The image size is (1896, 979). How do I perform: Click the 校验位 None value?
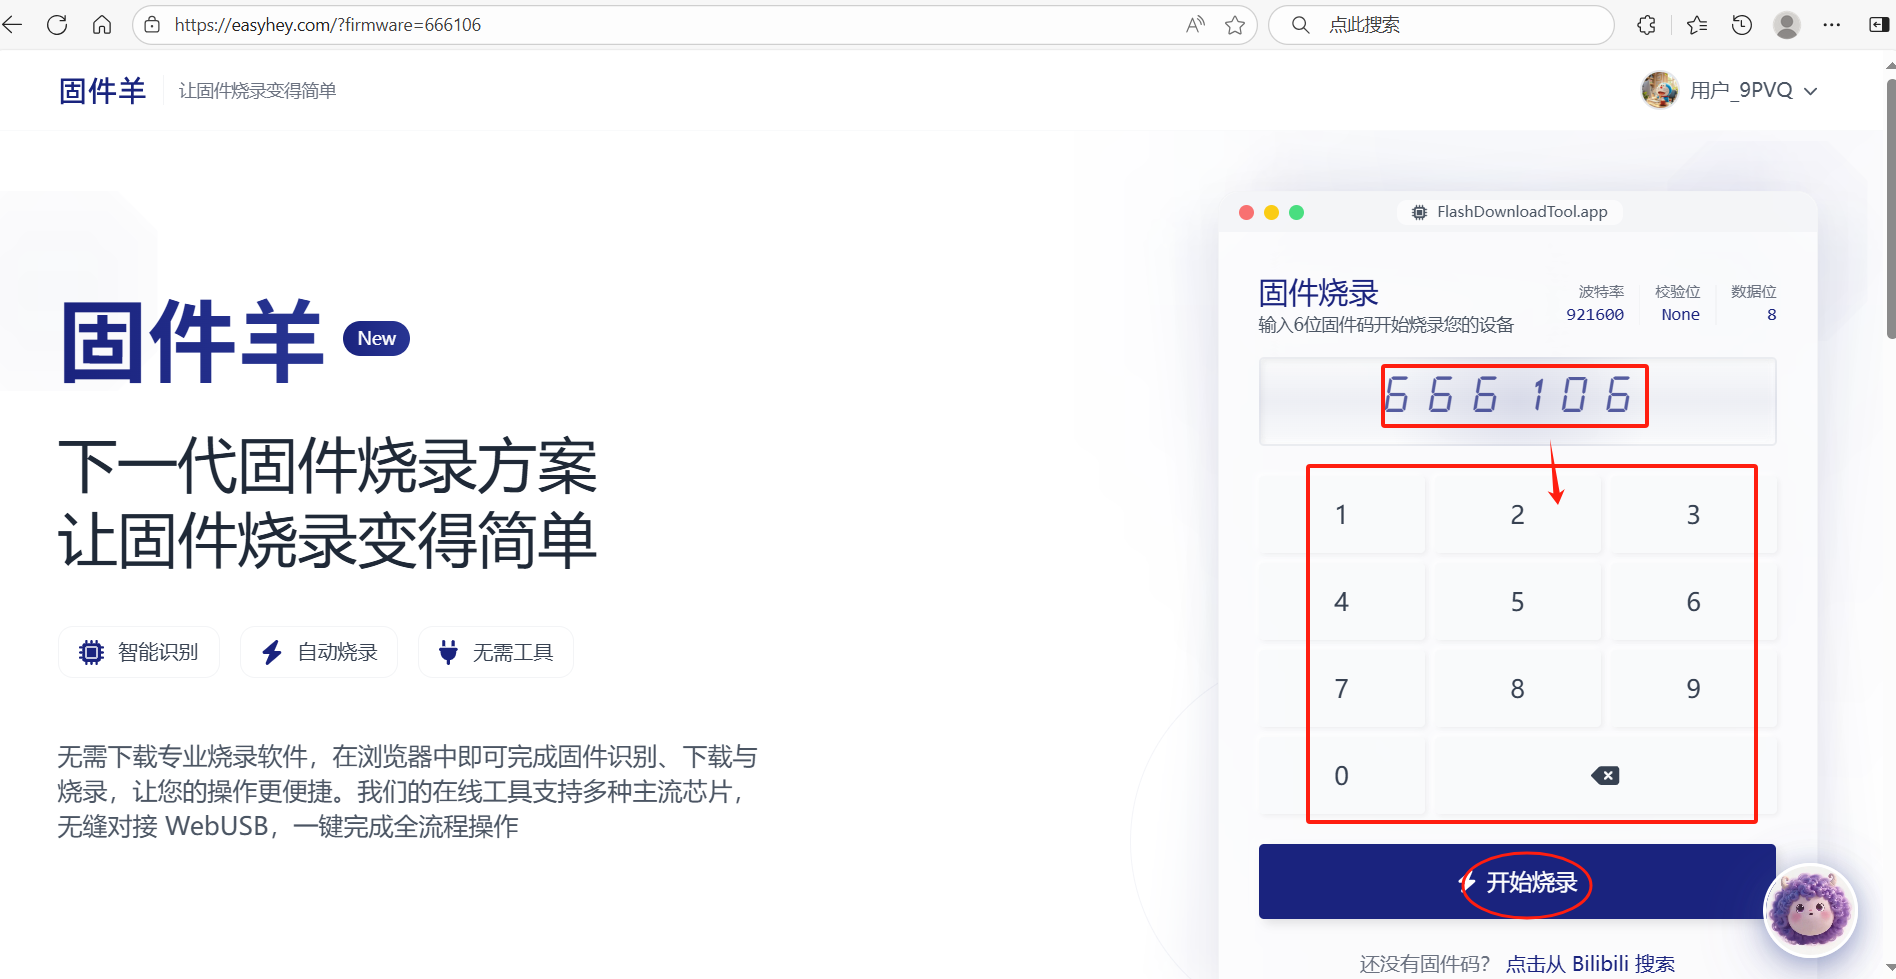(x=1680, y=315)
